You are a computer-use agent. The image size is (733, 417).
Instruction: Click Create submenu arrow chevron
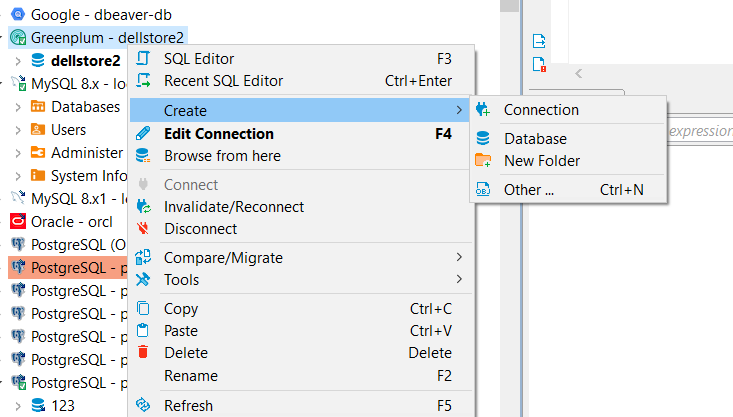(459, 110)
